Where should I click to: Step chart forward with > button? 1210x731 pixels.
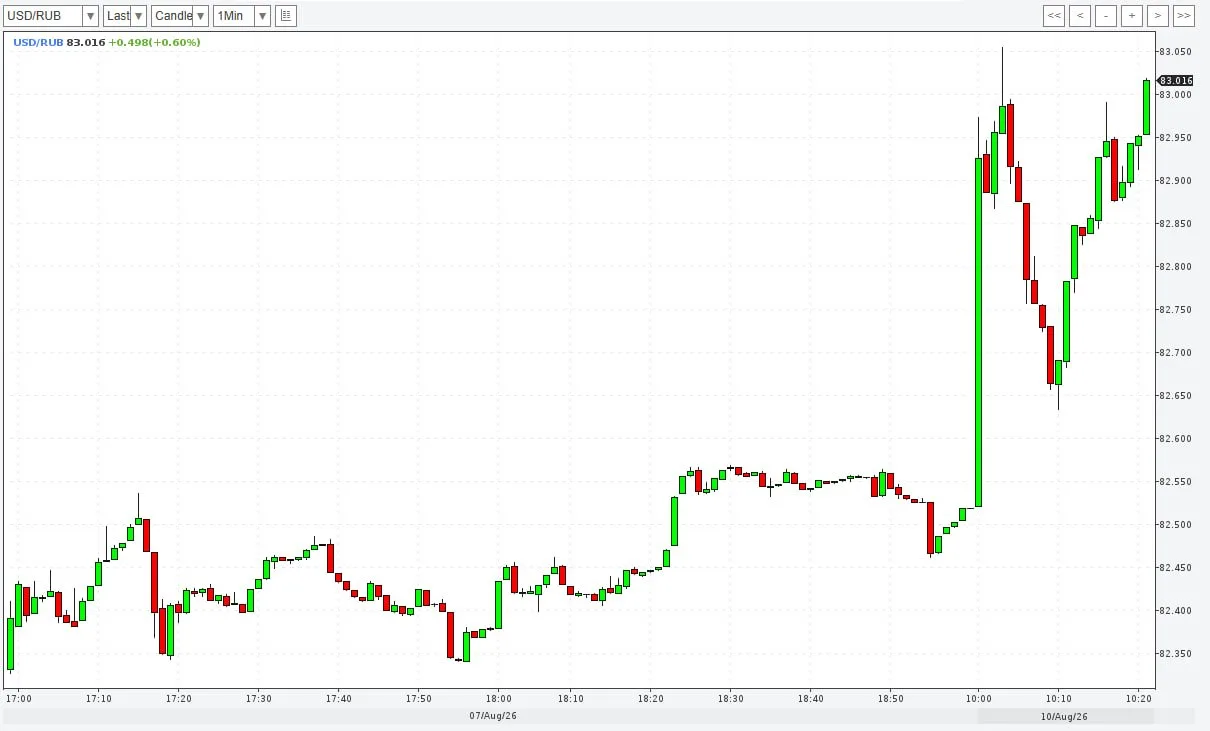[1158, 16]
